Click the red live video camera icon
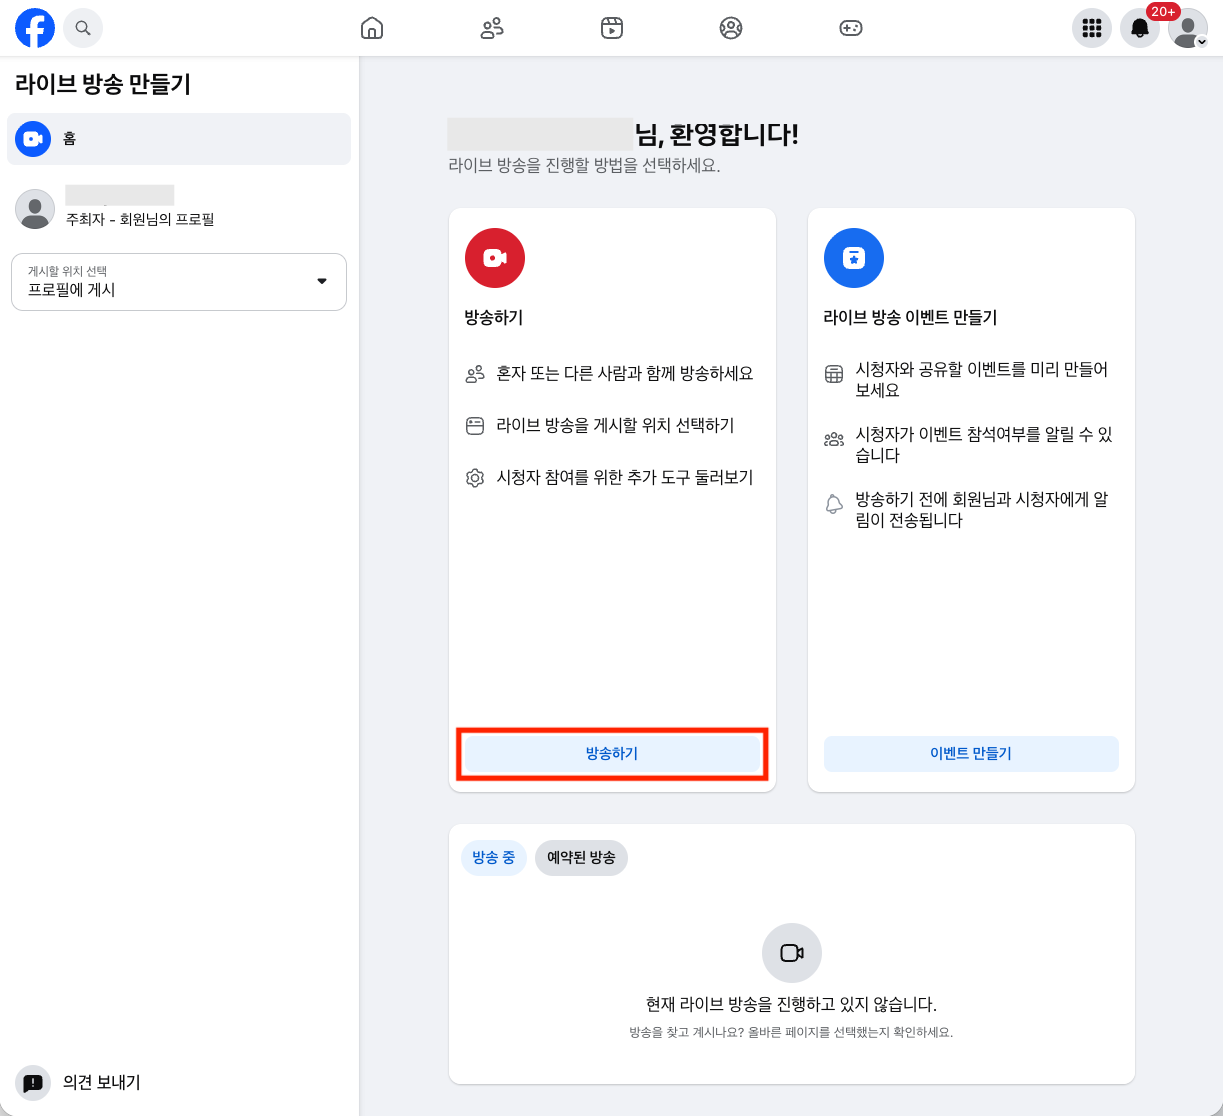This screenshot has height=1116, width=1223. tap(494, 257)
